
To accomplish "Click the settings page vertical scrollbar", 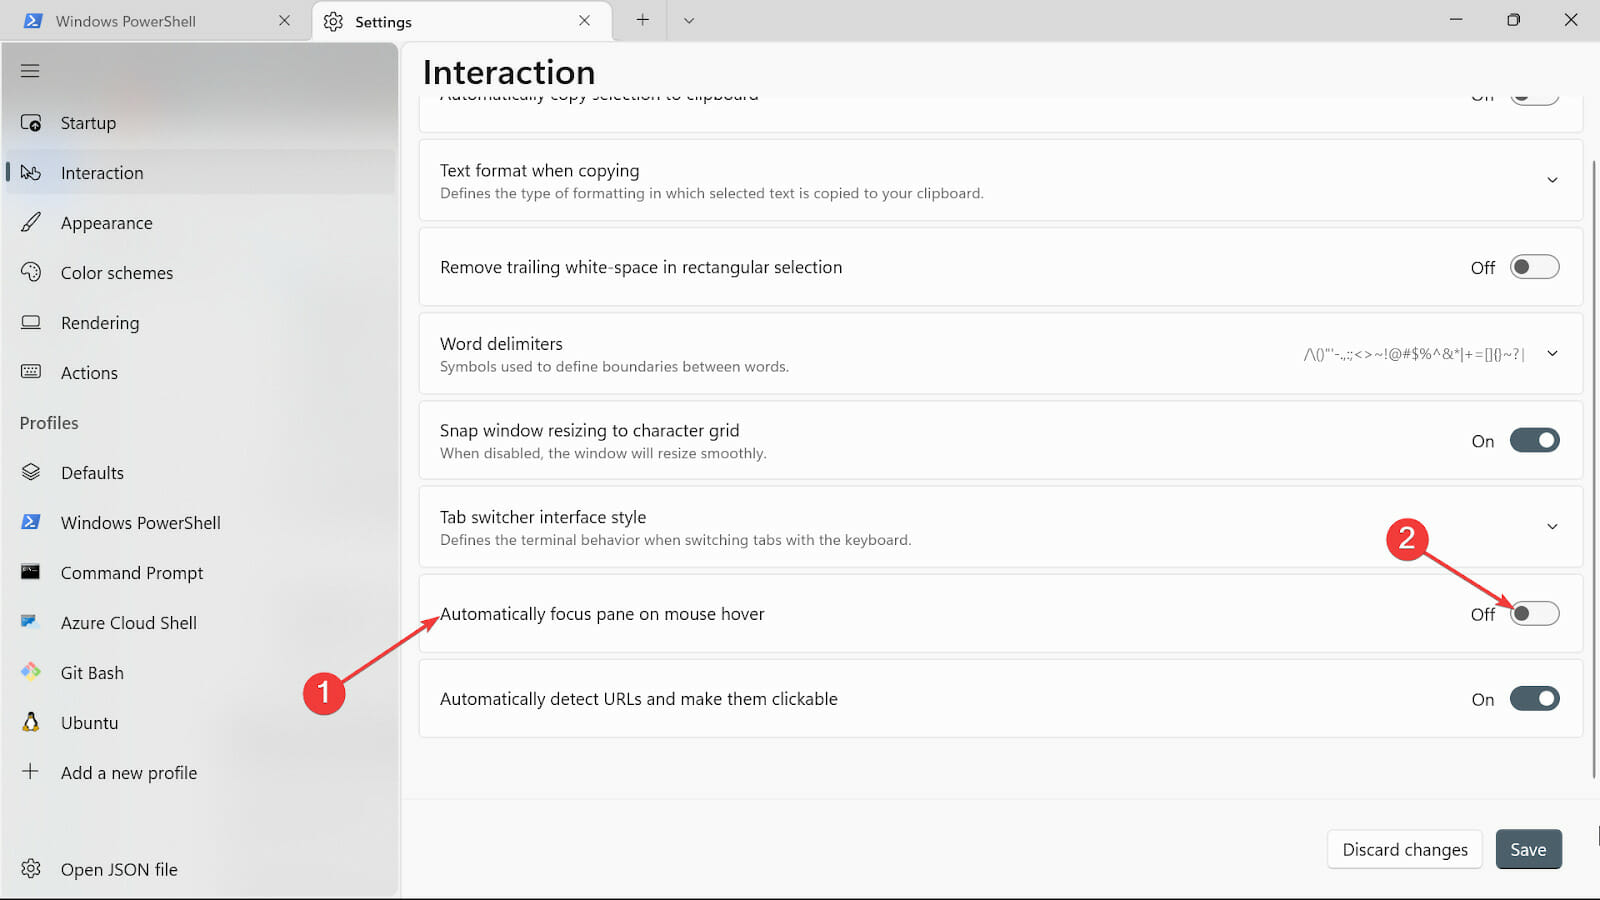I will click(1594, 468).
